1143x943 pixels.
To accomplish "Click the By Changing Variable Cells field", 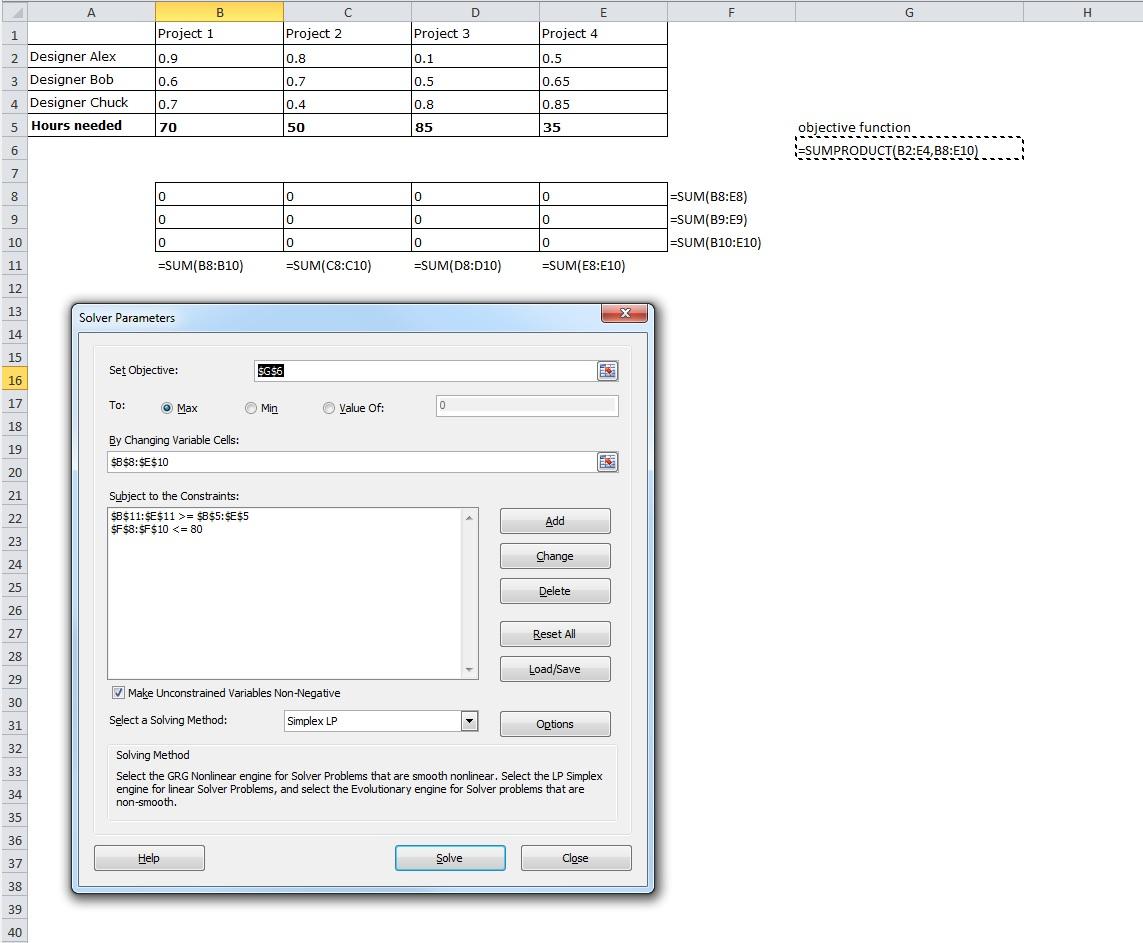I will pyautogui.click(x=352, y=462).
